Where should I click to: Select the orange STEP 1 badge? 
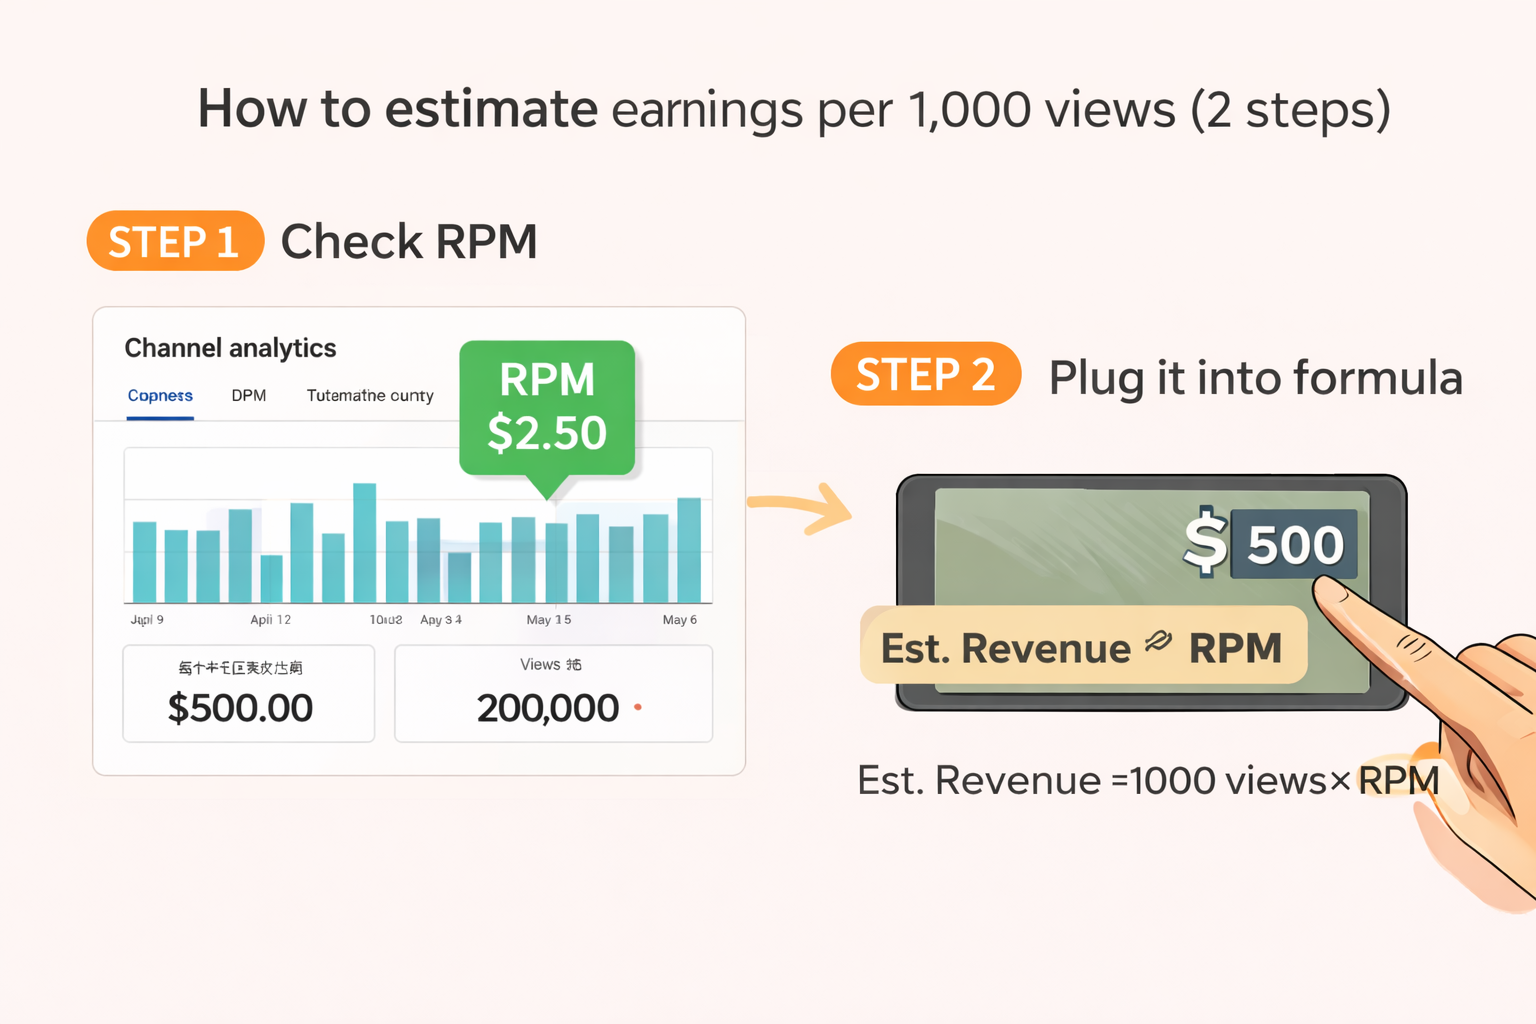[x=174, y=241]
